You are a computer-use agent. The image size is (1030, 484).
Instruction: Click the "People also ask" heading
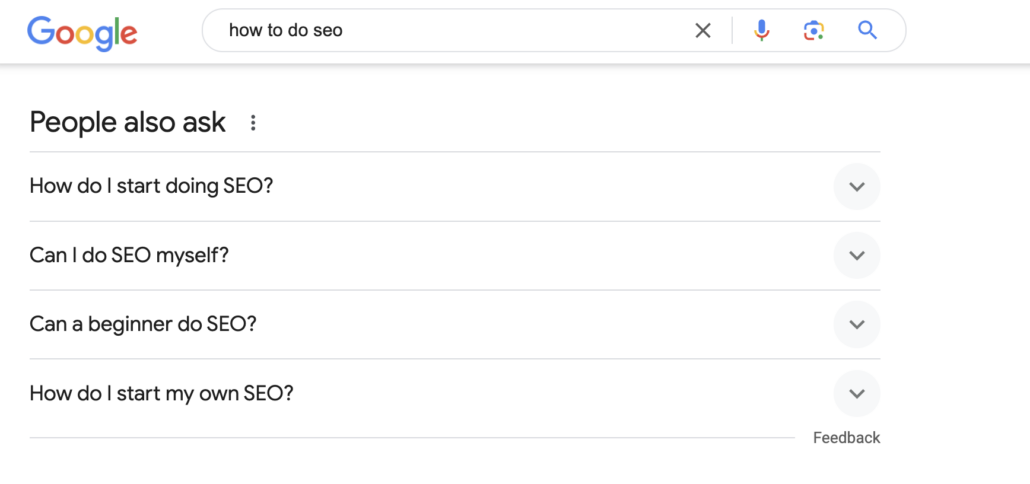coord(128,123)
